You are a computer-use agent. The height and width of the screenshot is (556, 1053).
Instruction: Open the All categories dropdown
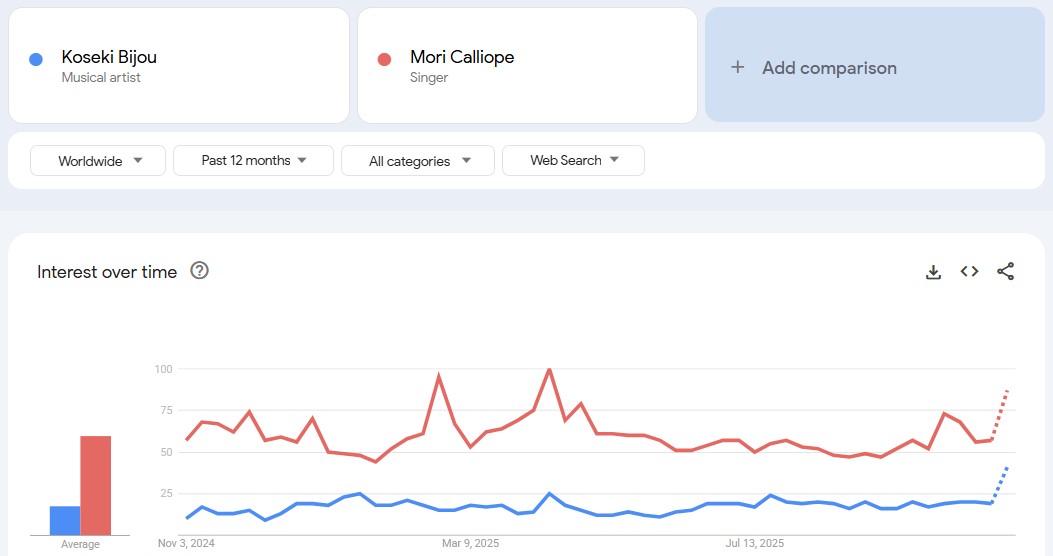coord(418,161)
